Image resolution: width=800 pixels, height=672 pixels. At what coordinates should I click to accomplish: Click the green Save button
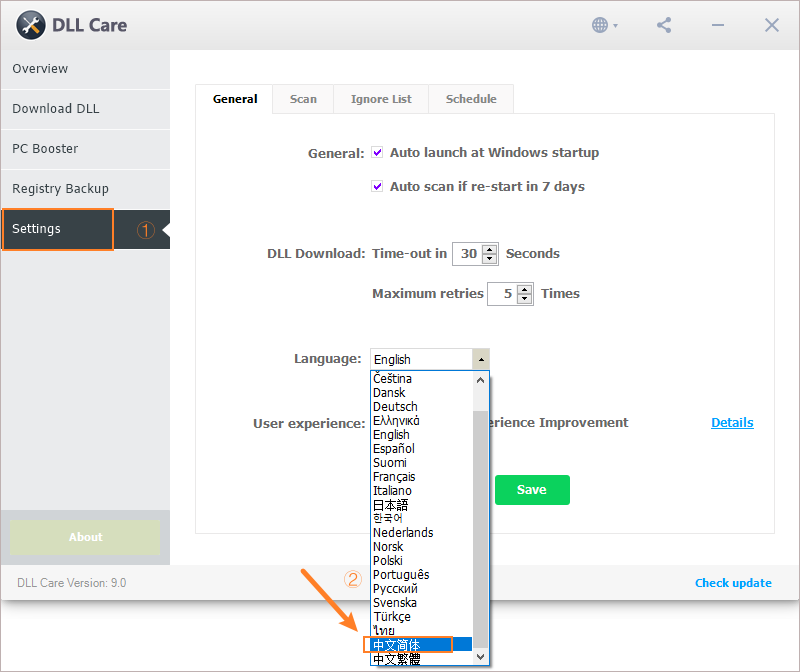[x=532, y=490]
